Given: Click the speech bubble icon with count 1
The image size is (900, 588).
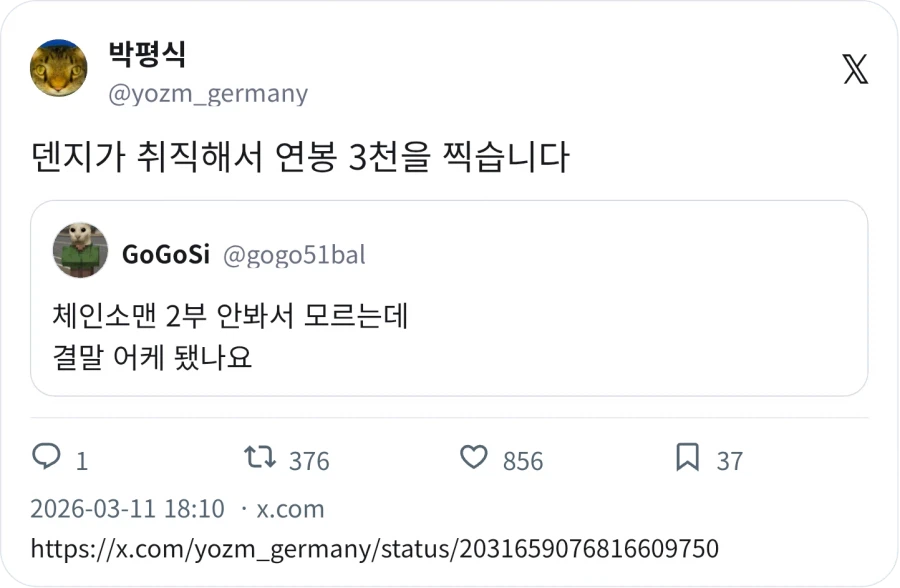Looking at the screenshot, I should (x=46, y=459).
